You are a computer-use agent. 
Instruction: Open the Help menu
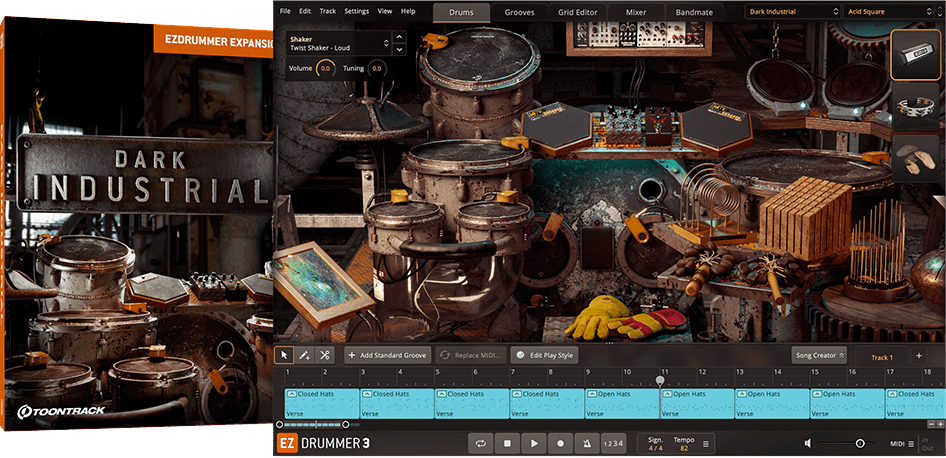[x=408, y=11]
